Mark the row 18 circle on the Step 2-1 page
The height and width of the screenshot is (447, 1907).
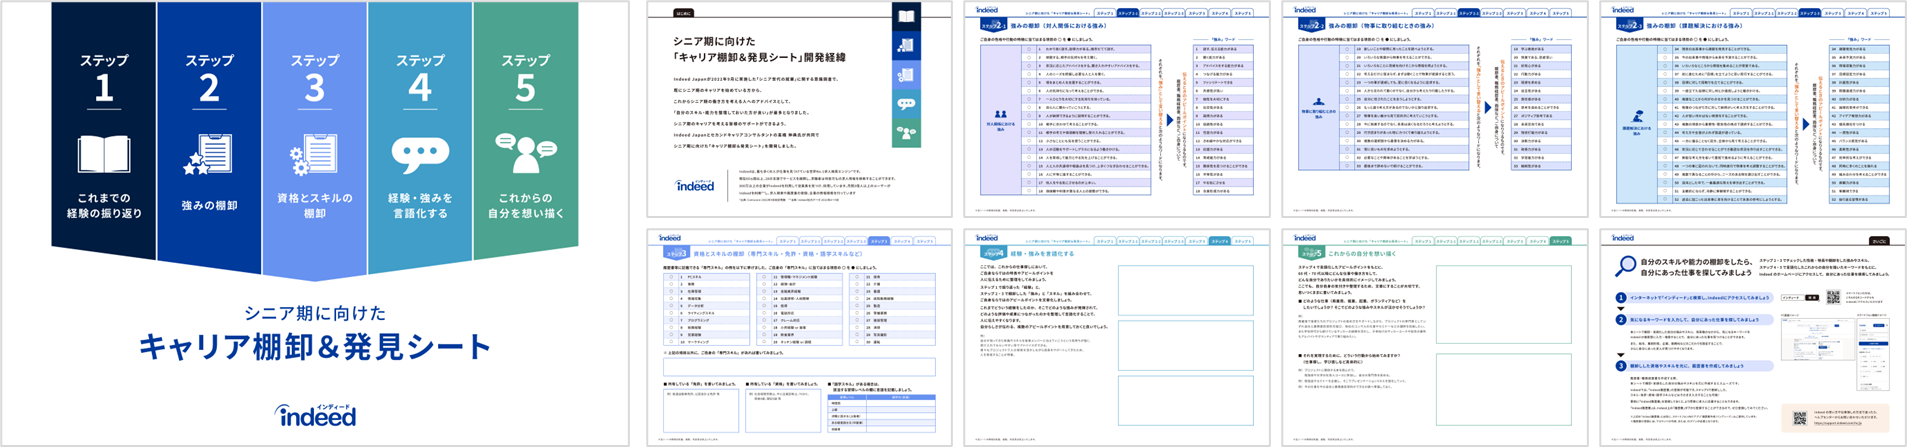[1029, 190]
